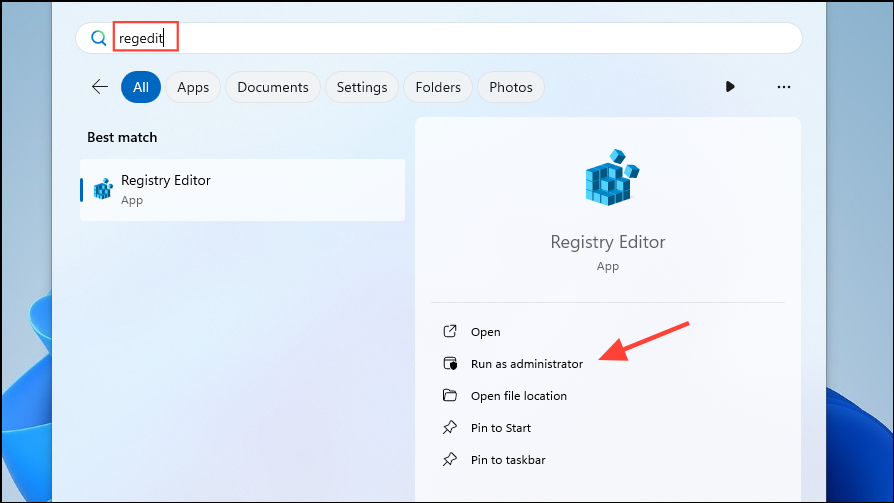Switch to the Photos filter tab
894x503 pixels.
[x=510, y=87]
